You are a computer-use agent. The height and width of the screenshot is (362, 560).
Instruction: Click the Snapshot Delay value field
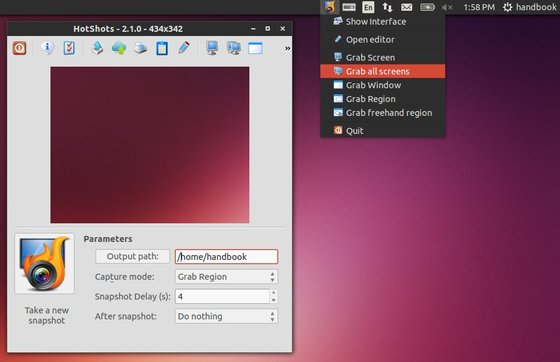[x=222, y=296]
